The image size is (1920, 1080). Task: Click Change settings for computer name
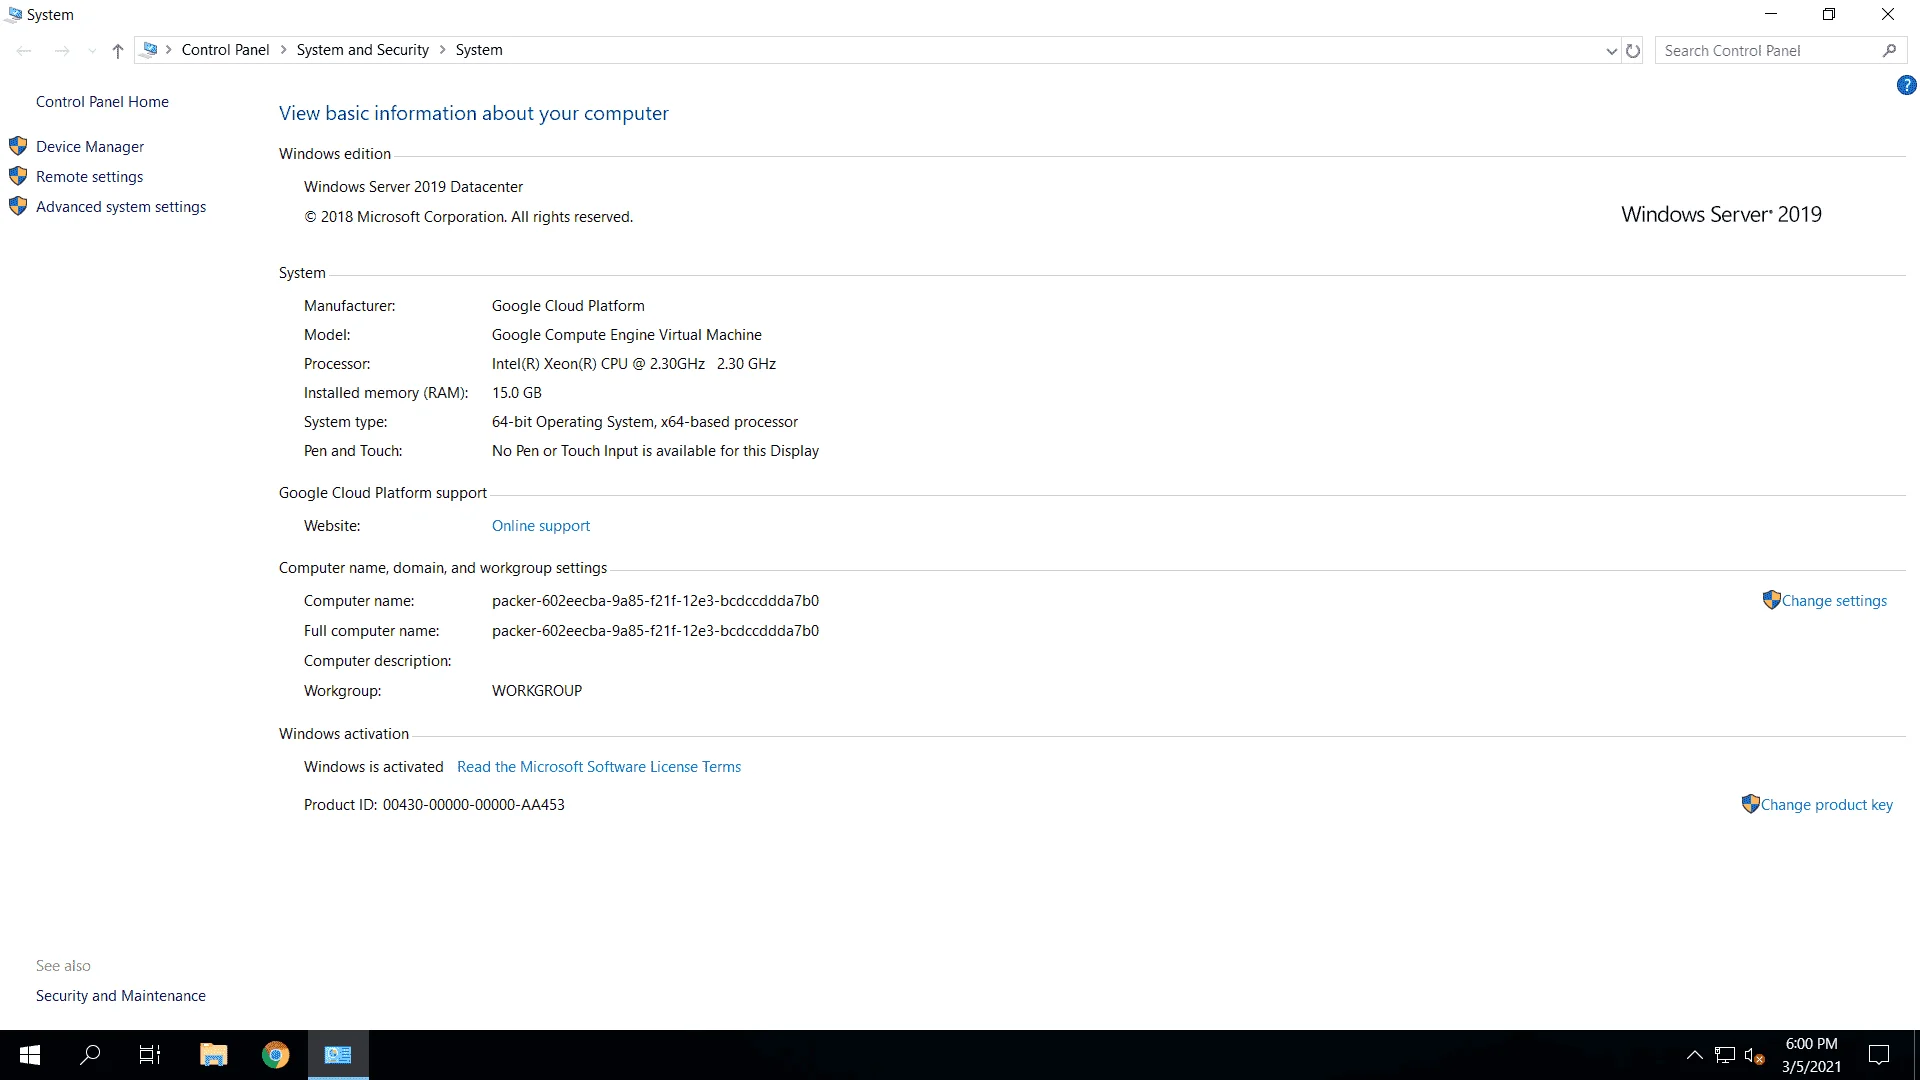pyautogui.click(x=1834, y=601)
